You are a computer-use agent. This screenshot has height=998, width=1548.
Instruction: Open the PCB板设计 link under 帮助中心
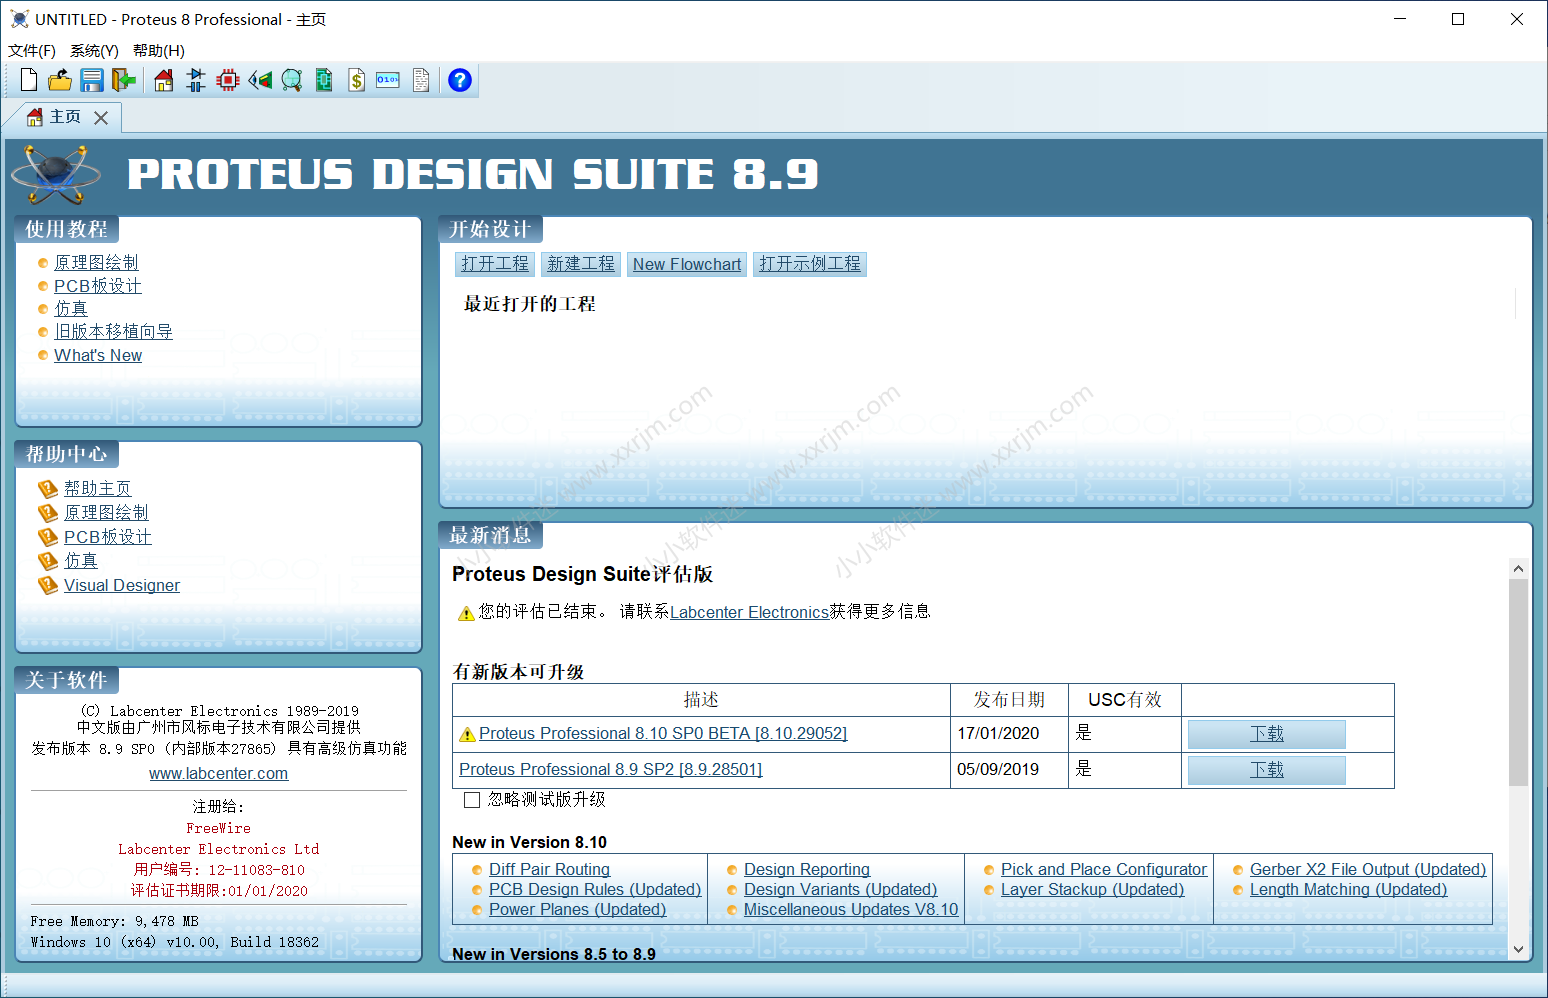pyautogui.click(x=108, y=537)
